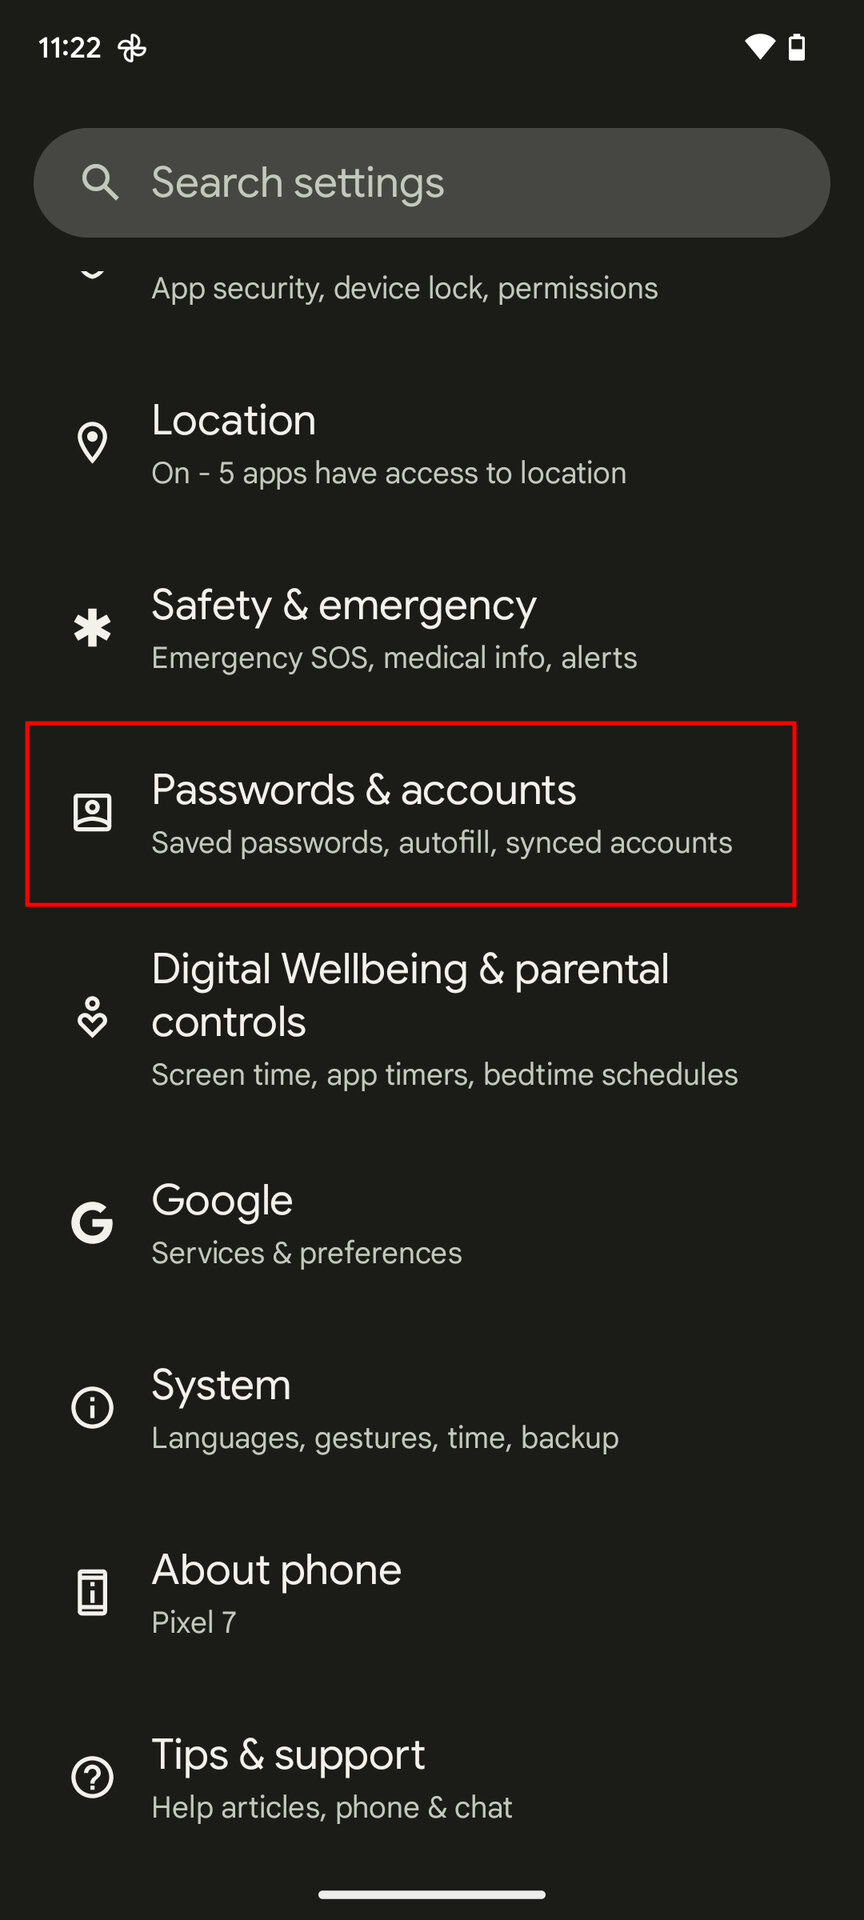Image resolution: width=864 pixels, height=1920 pixels.
Task: Tap the Safety & emergency asterisk icon
Action: [92, 628]
